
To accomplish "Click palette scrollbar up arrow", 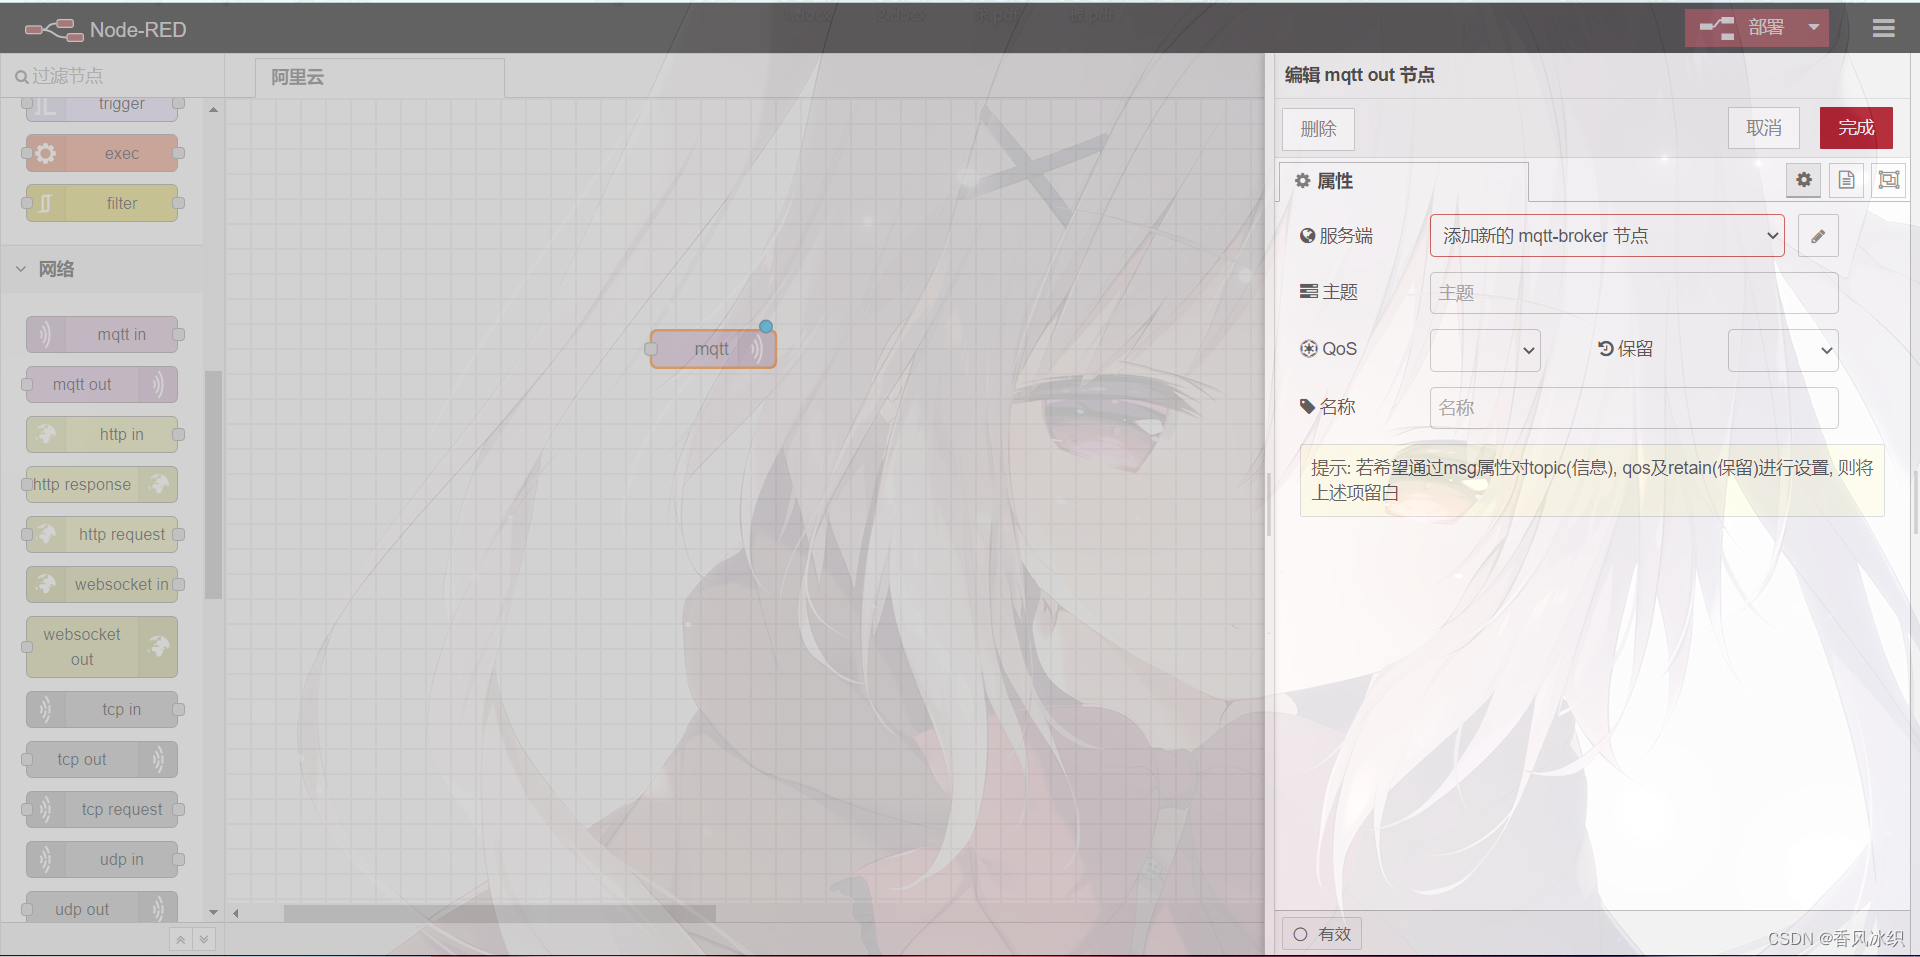I will point(213,109).
